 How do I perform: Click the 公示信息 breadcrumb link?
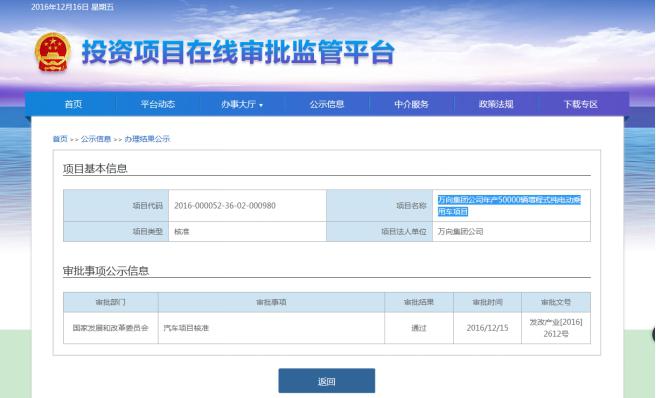point(96,139)
